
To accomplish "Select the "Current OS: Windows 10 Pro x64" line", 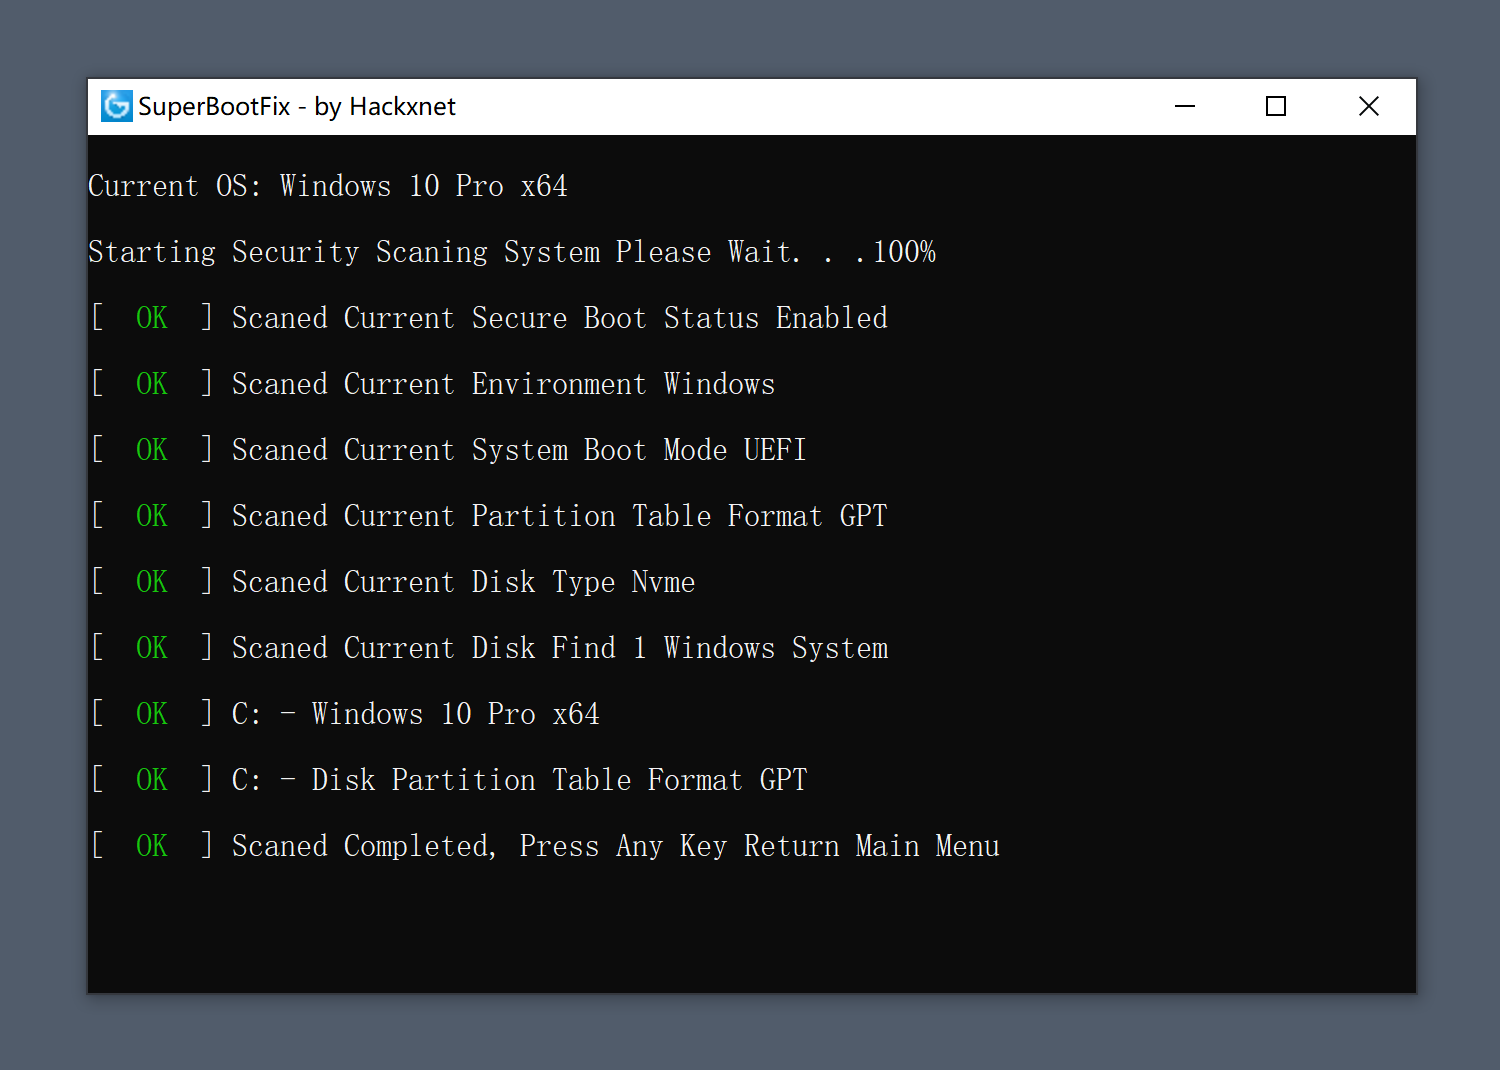I will (x=328, y=186).
